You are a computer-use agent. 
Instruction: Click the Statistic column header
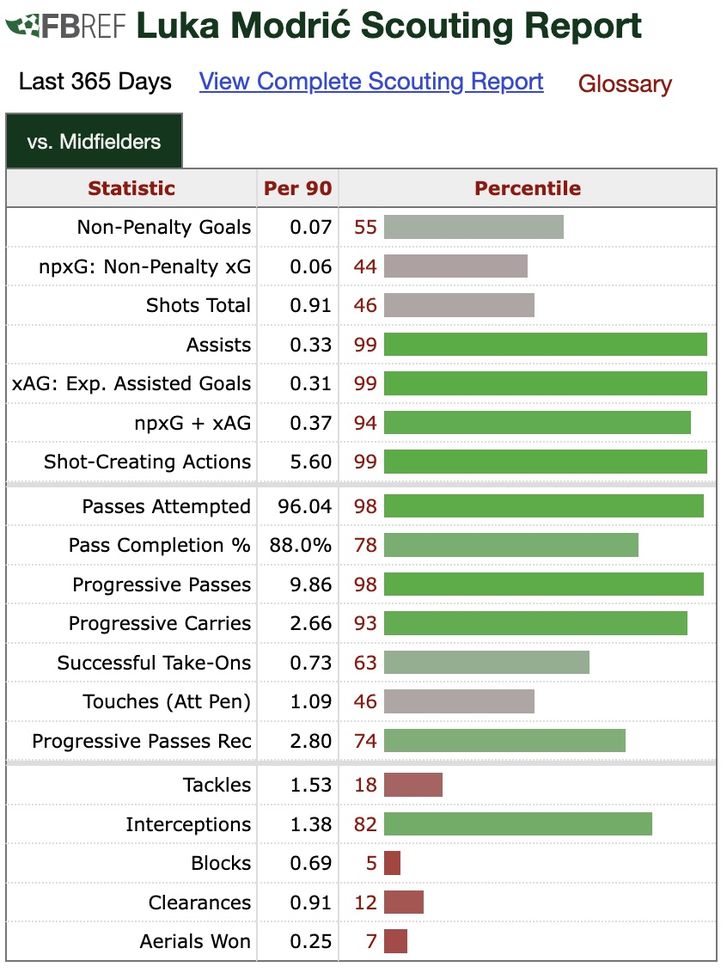click(x=131, y=188)
